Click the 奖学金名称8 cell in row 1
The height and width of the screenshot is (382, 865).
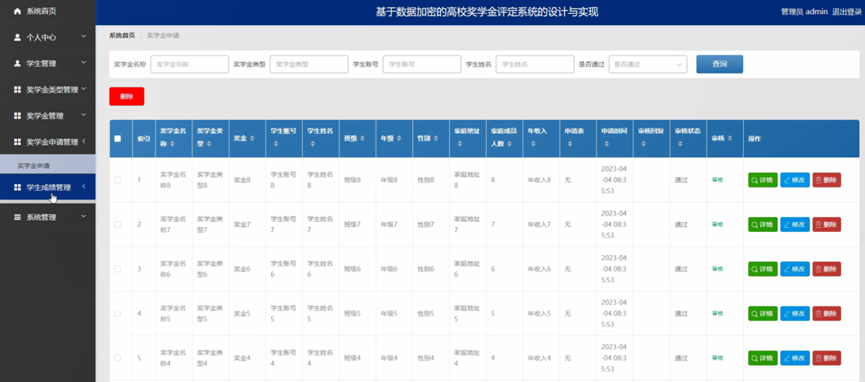(173, 180)
